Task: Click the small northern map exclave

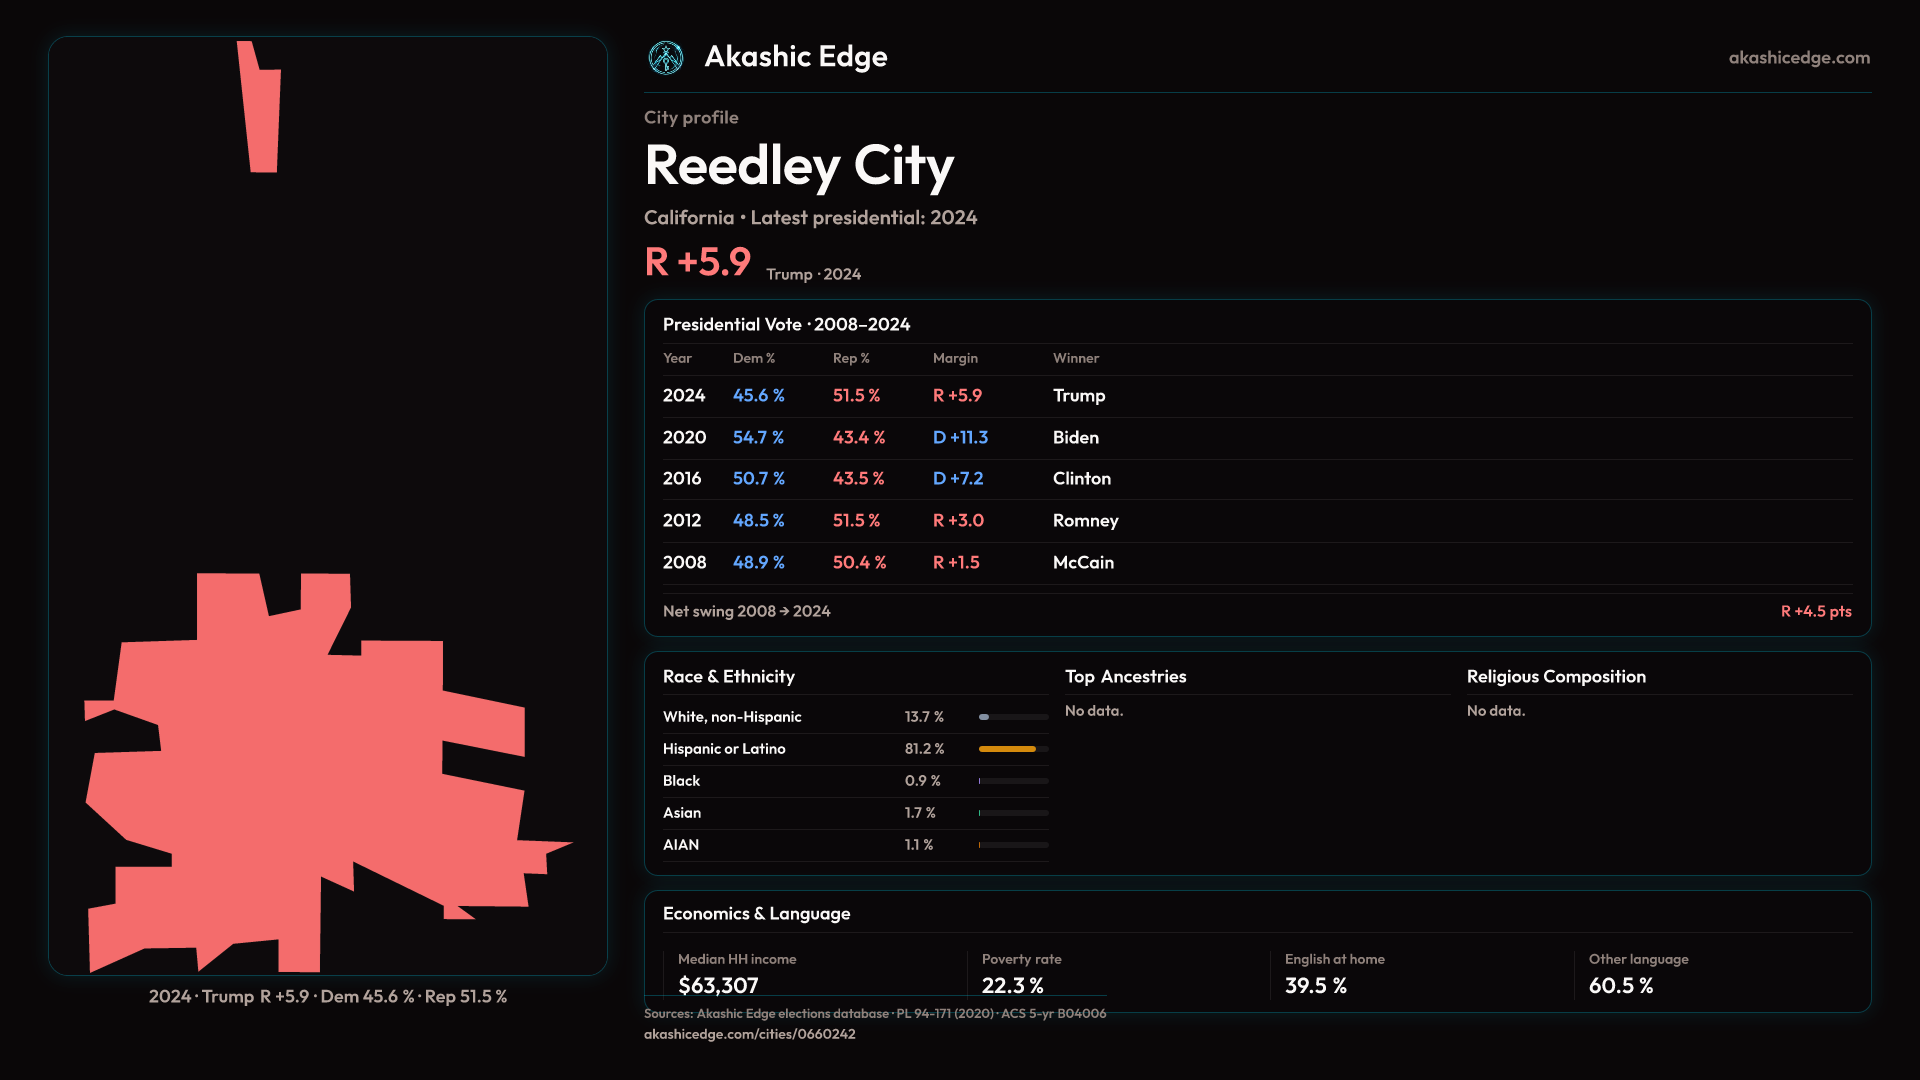Action: [x=262, y=115]
